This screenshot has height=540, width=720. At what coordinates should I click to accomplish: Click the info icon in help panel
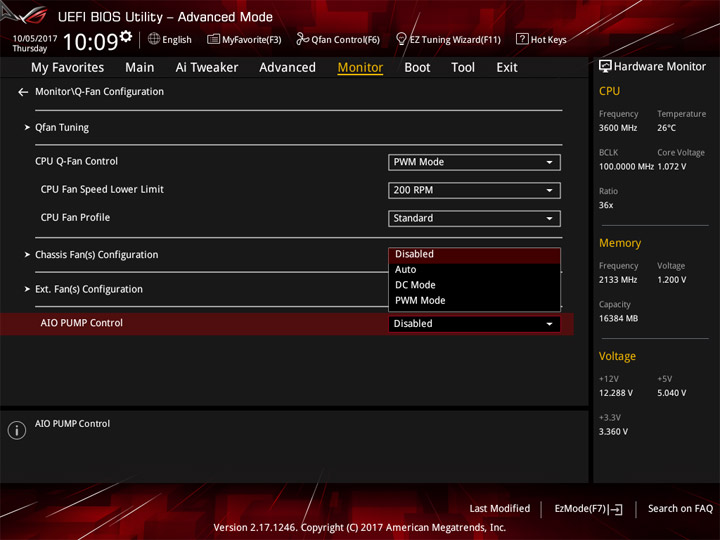tap(17, 430)
